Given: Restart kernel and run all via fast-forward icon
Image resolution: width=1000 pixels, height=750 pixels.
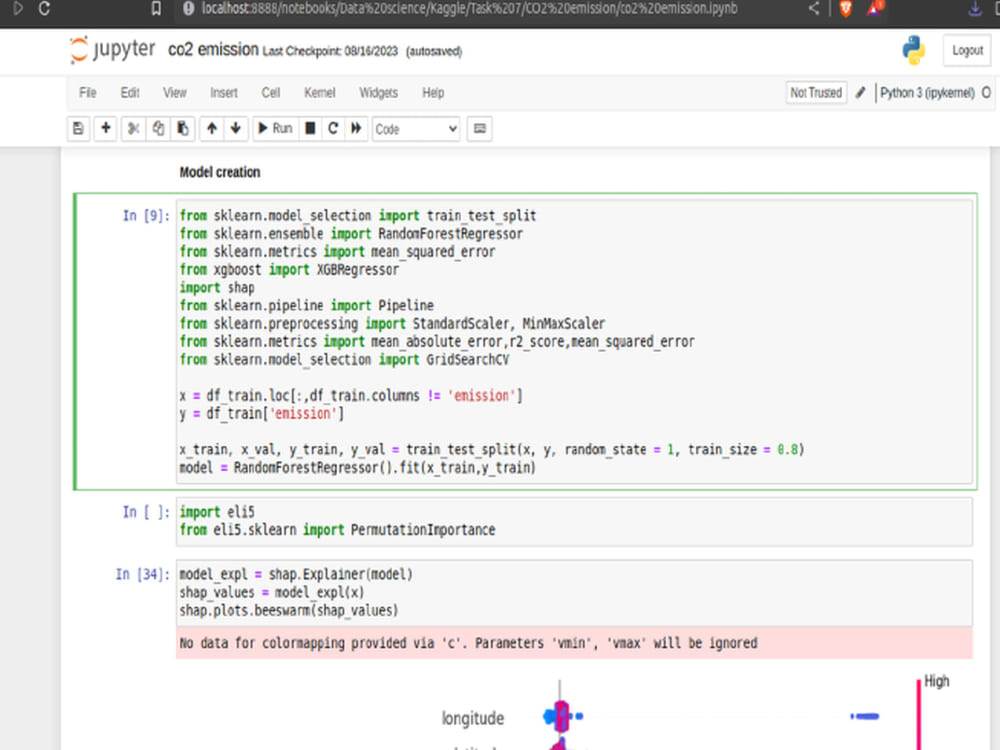Looking at the screenshot, I should pyautogui.click(x=356, y=128).
